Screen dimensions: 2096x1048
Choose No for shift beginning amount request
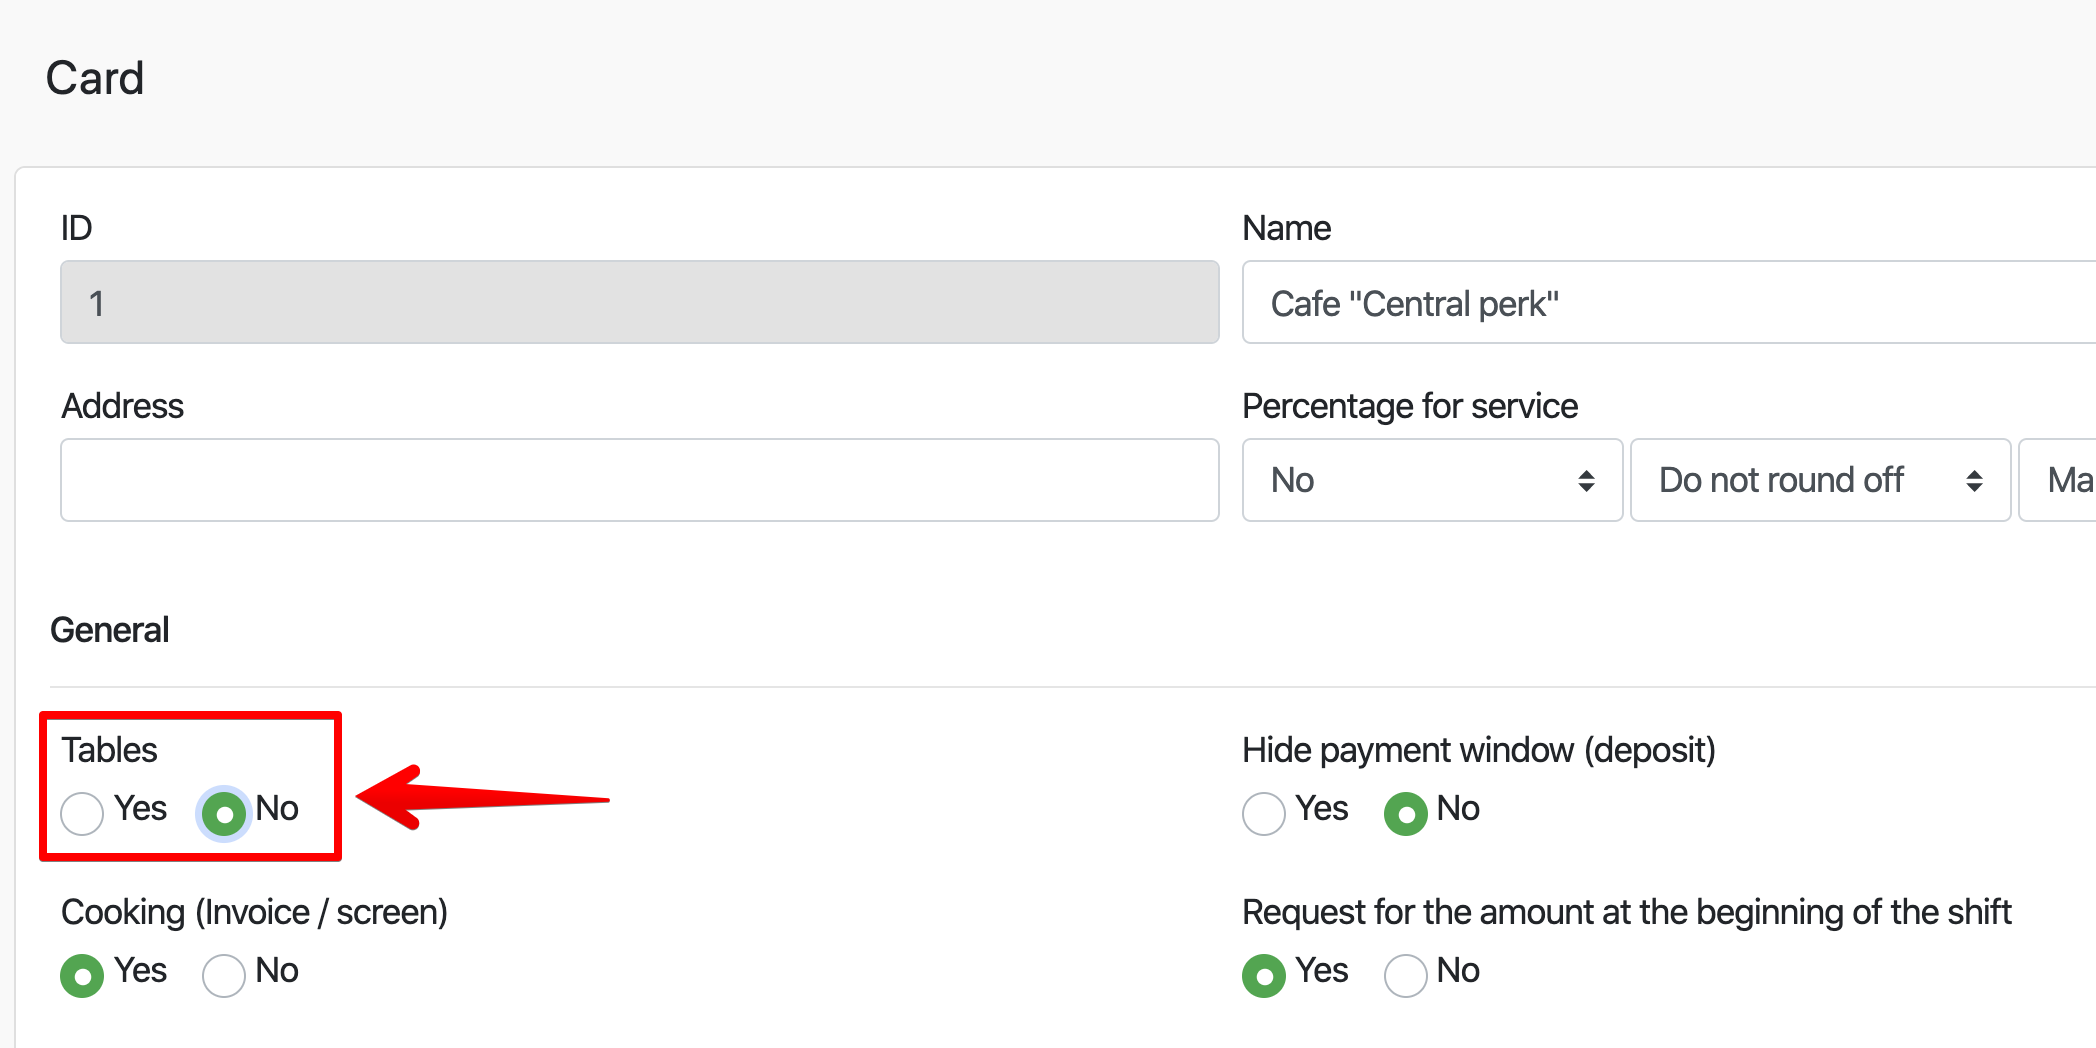(x=1405, y=975)
